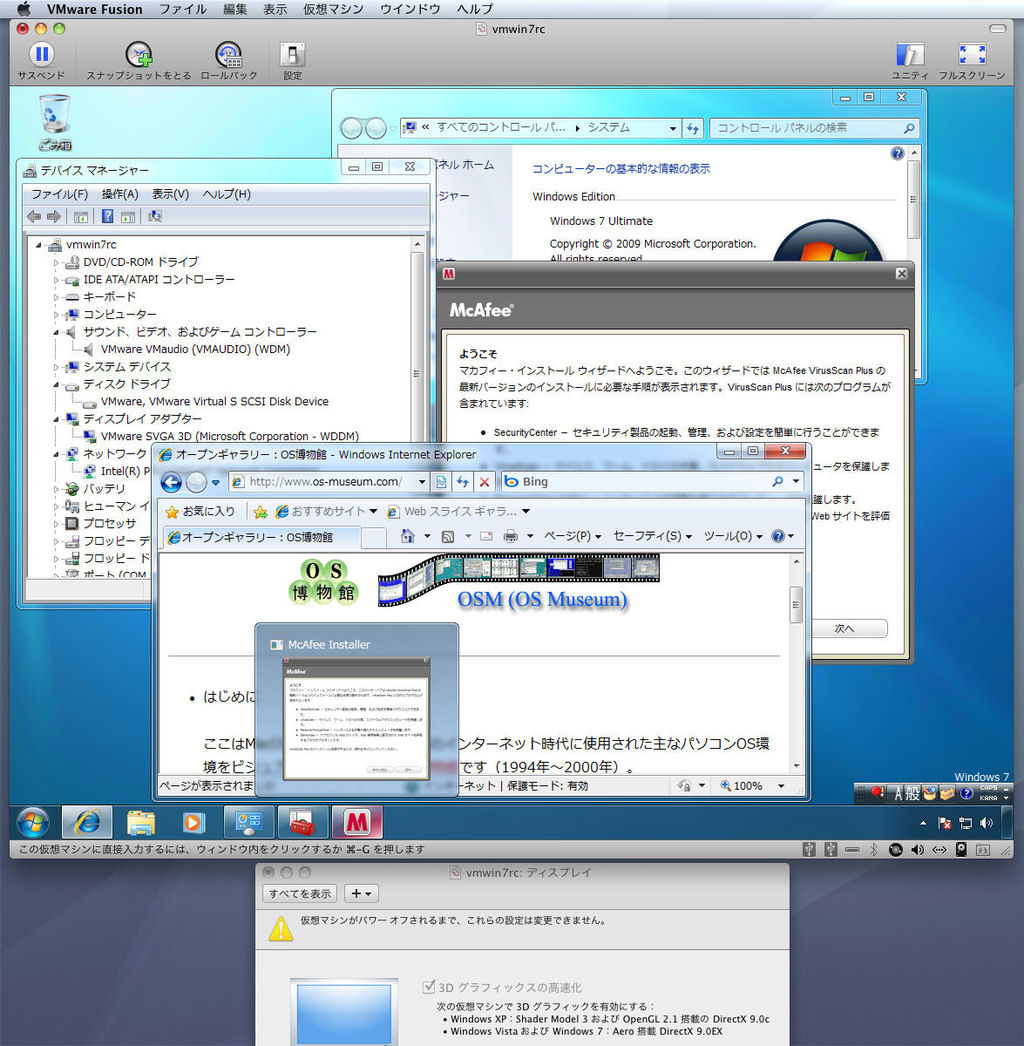1024x1046 pixels.
Task: Open 仮想マシン menu in Mac menu bar
Action: 333,9
